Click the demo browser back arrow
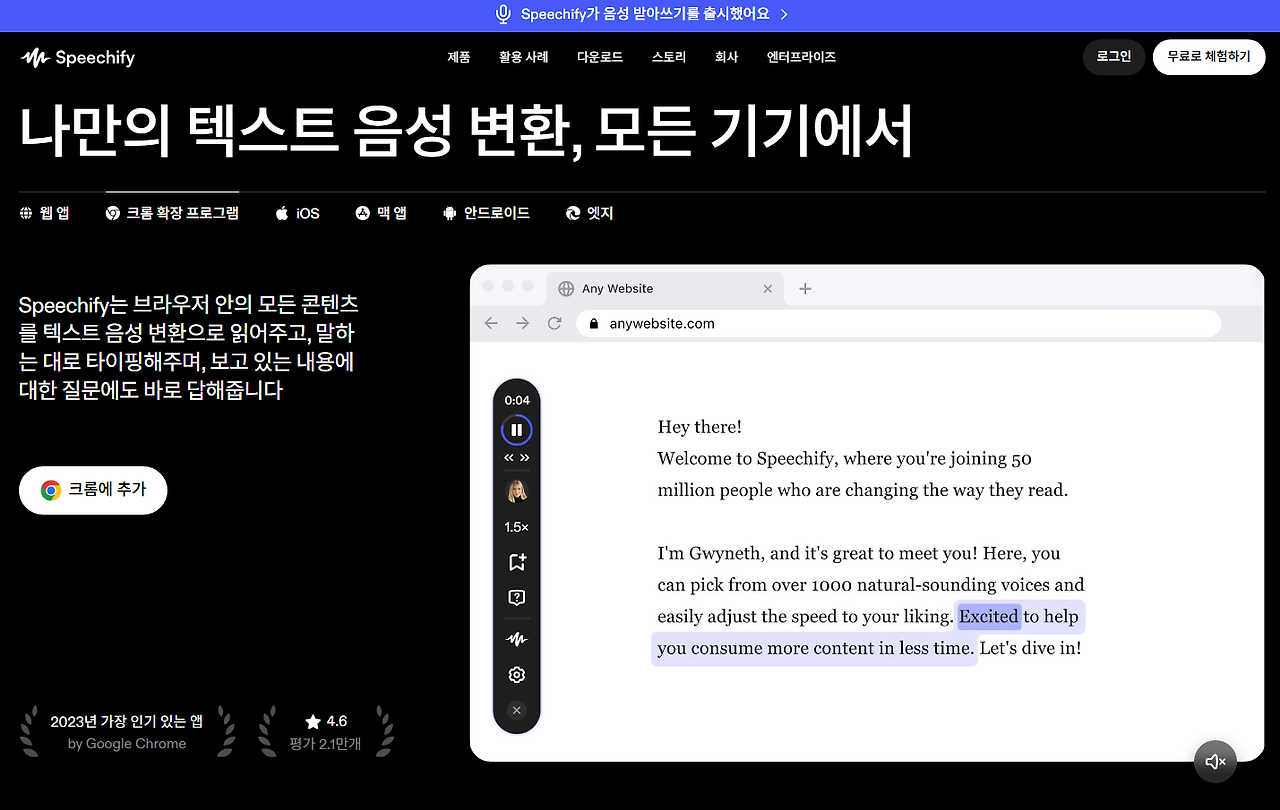 (x=491, y=323)
